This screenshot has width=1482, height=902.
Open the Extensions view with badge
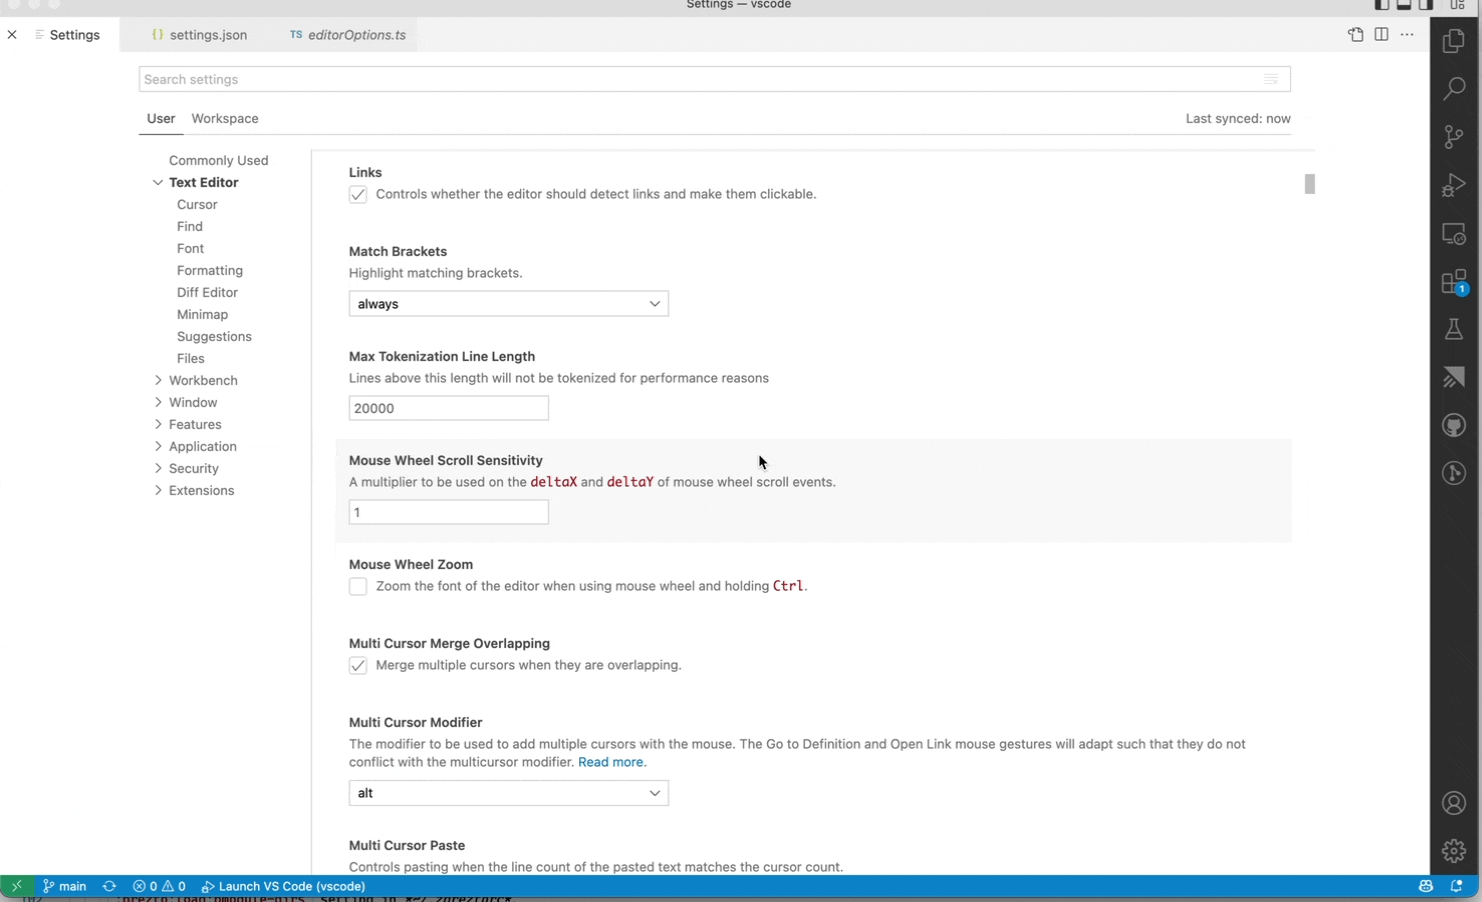pyautogui.click(x=1454, y=282)
